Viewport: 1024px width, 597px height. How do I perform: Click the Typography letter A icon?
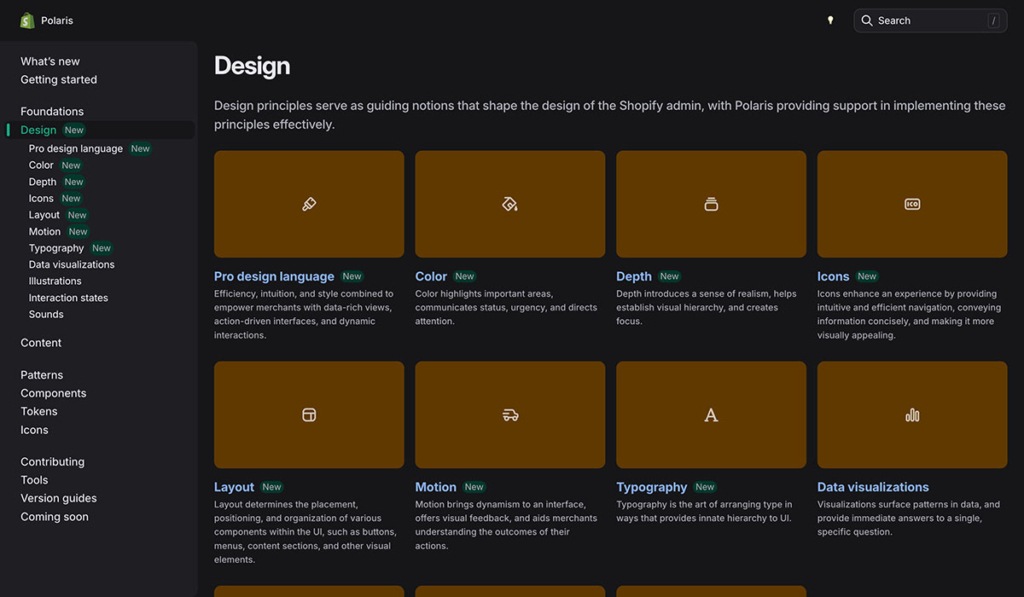click(711, 414)
